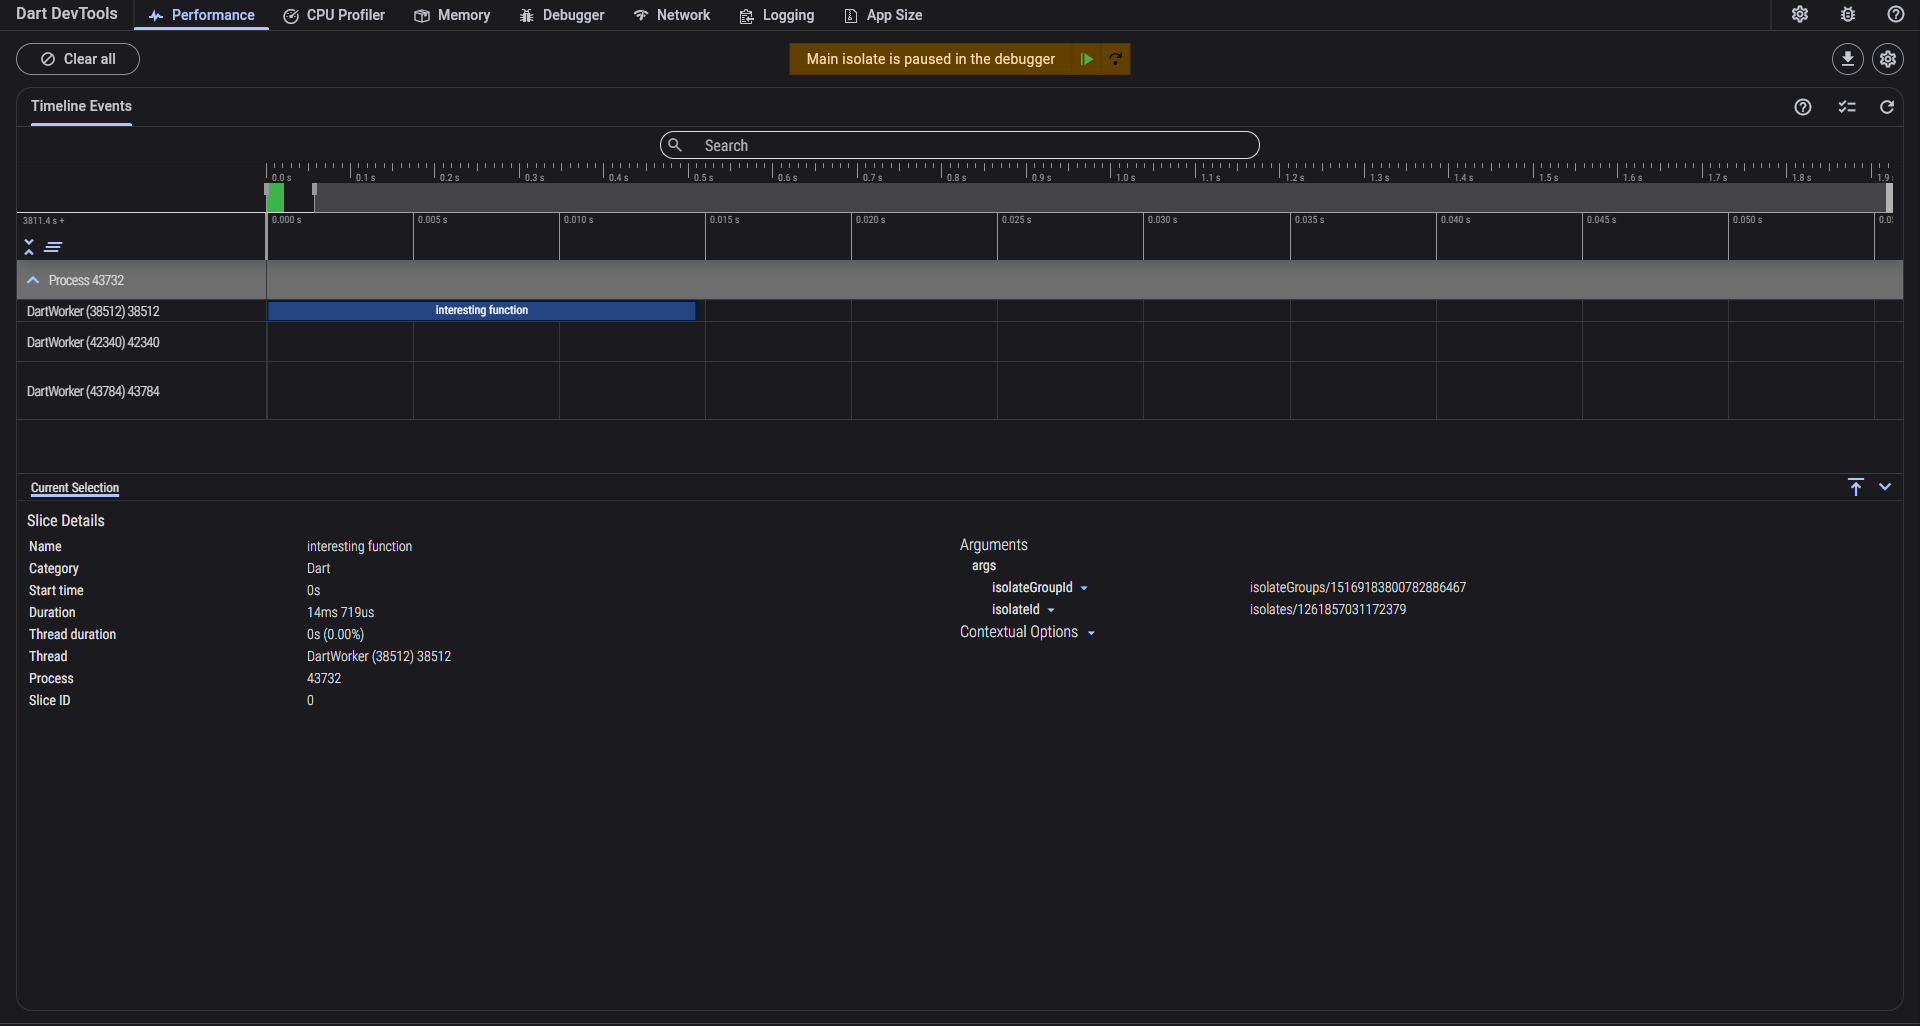Step over in the debugger banner

[x=1115, y=59]
